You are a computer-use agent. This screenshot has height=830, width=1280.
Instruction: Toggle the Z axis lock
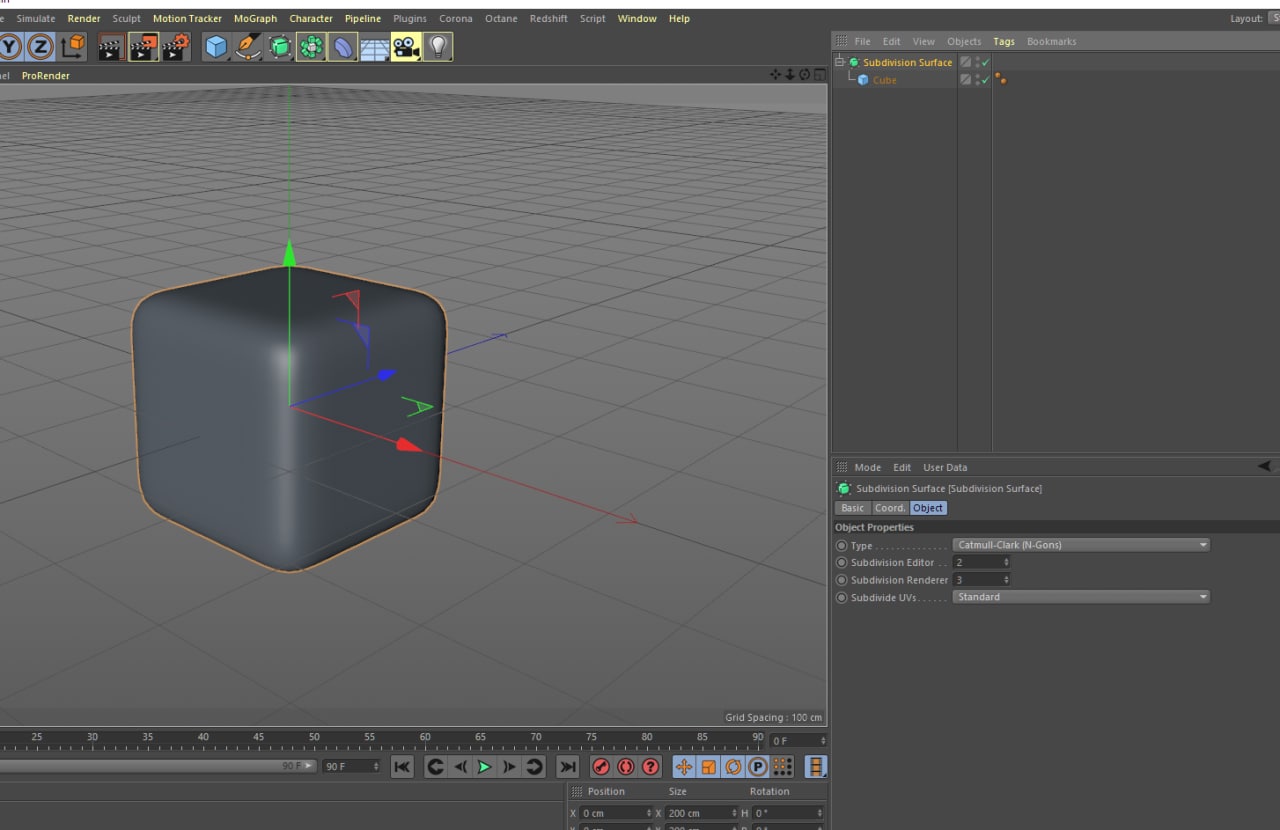coord(40,47)
